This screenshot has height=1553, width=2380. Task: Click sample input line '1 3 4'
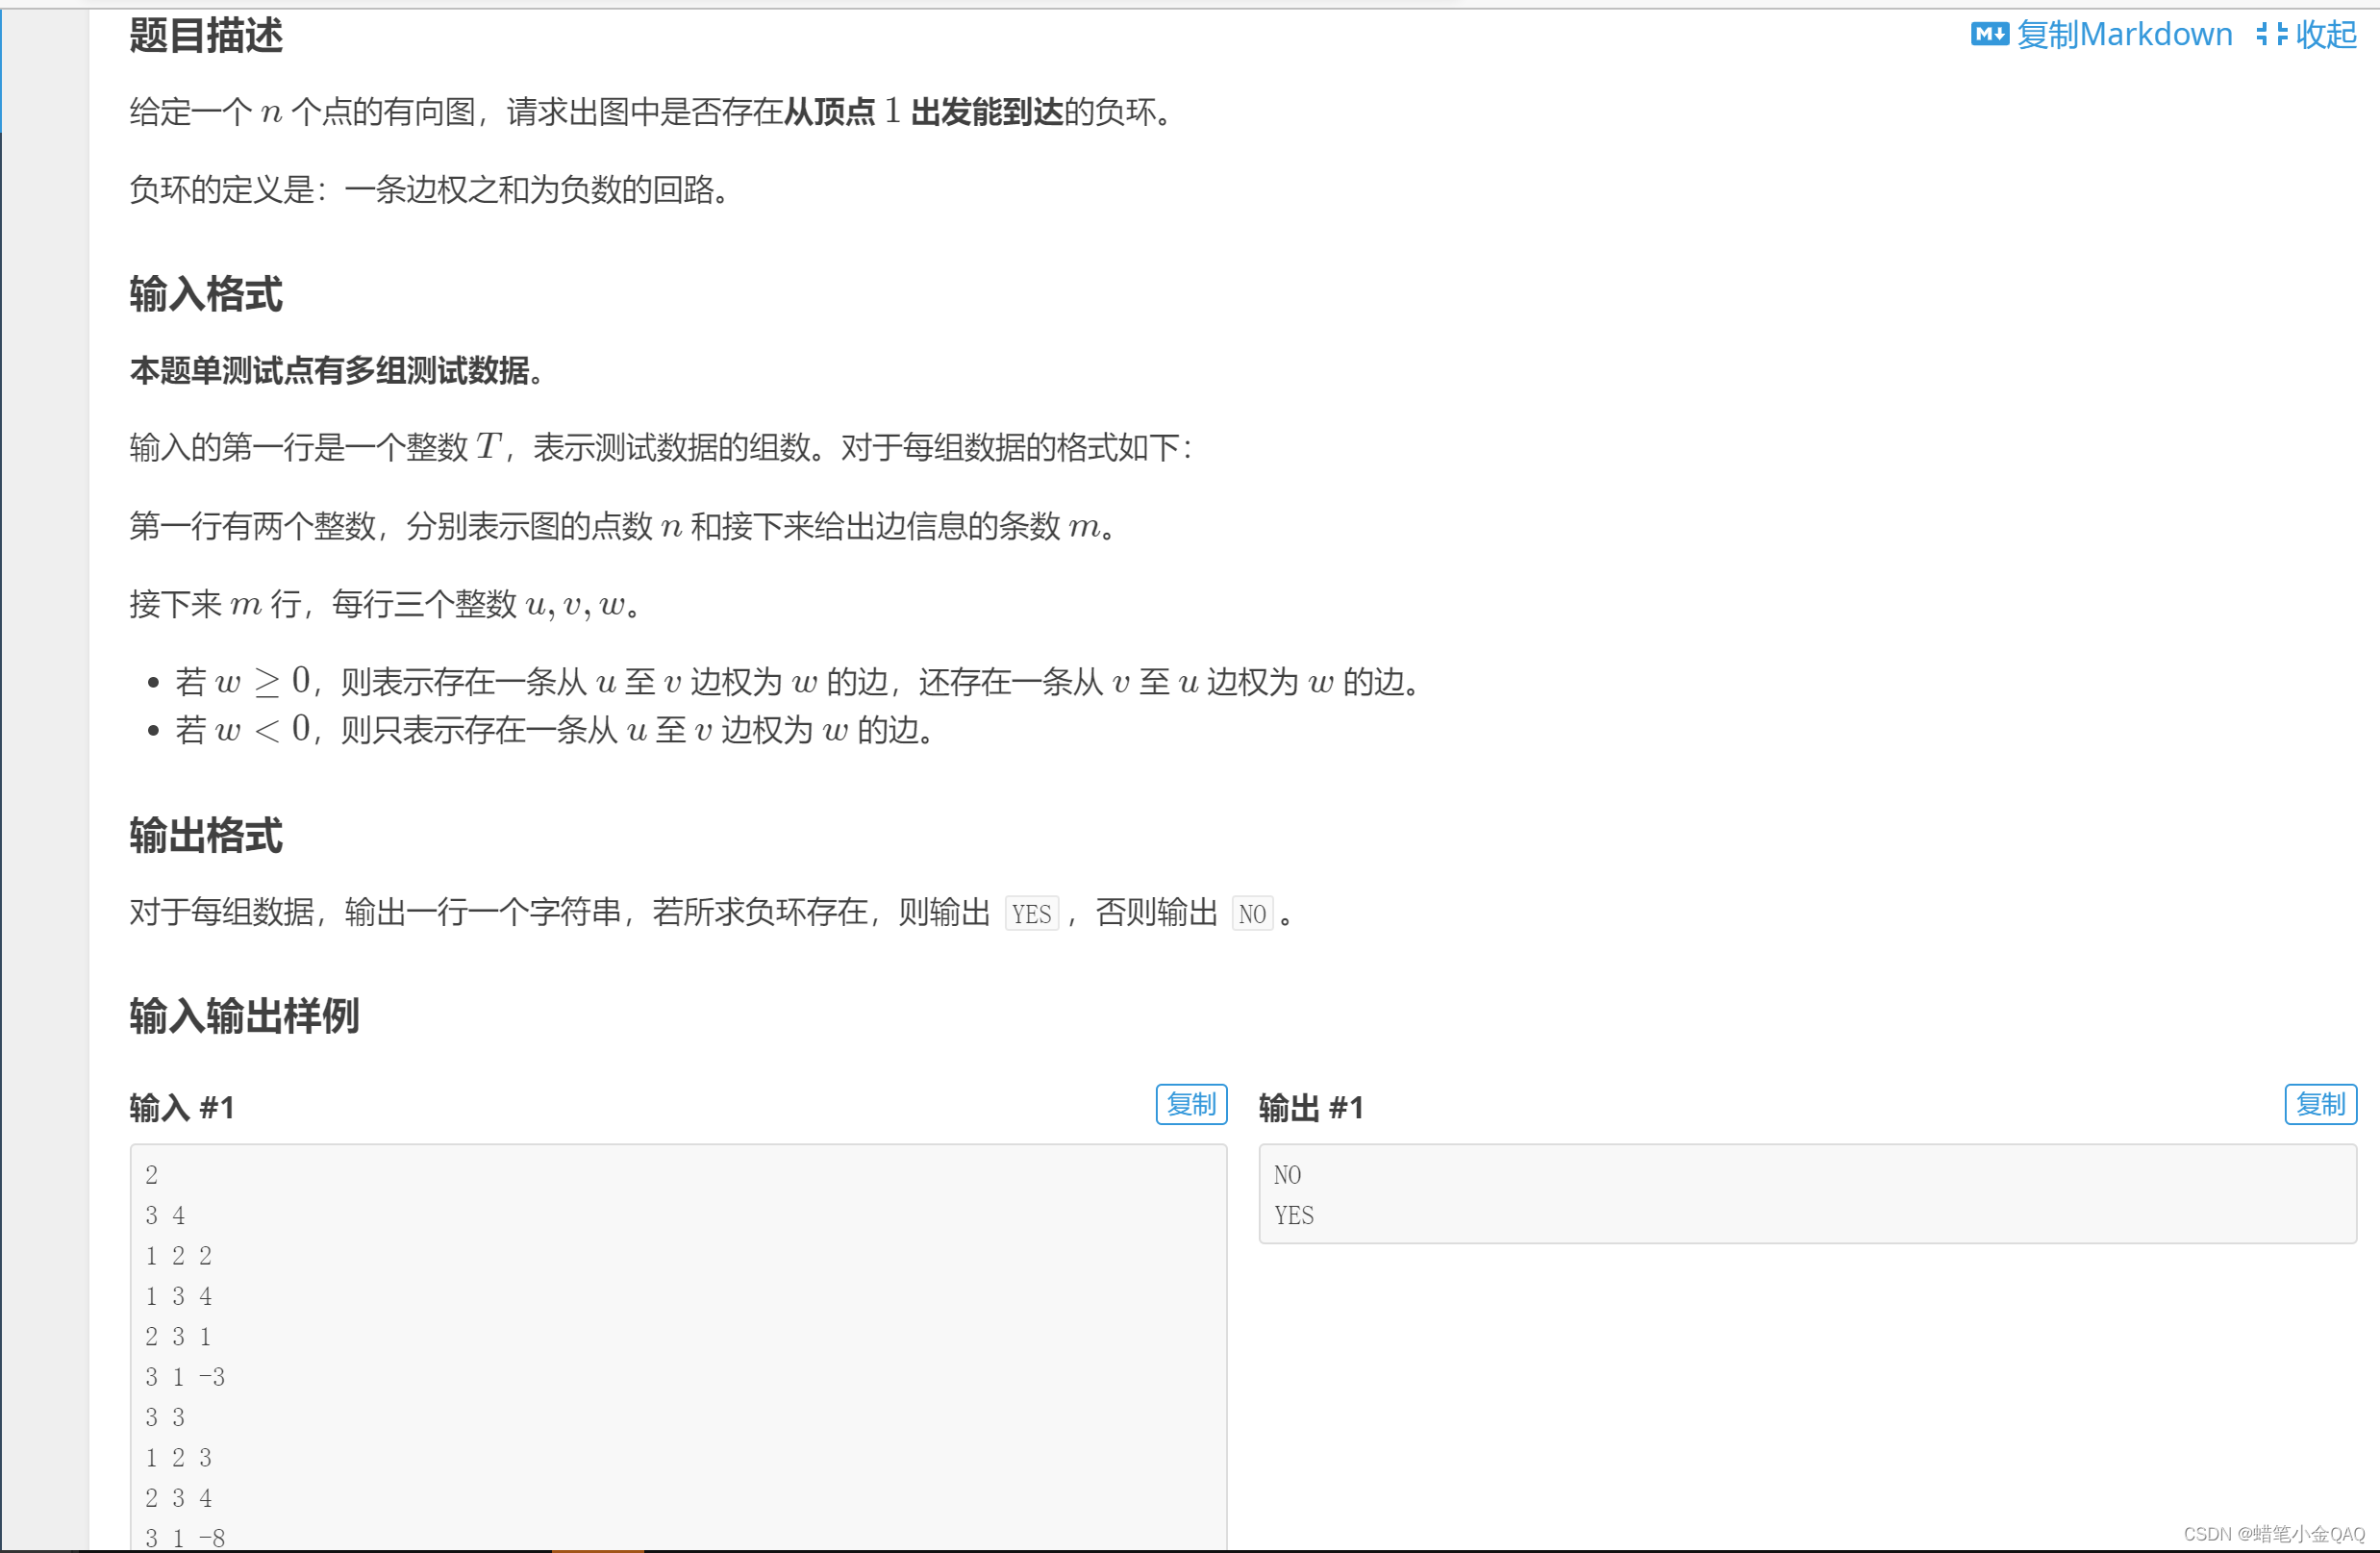[178, 1297]
